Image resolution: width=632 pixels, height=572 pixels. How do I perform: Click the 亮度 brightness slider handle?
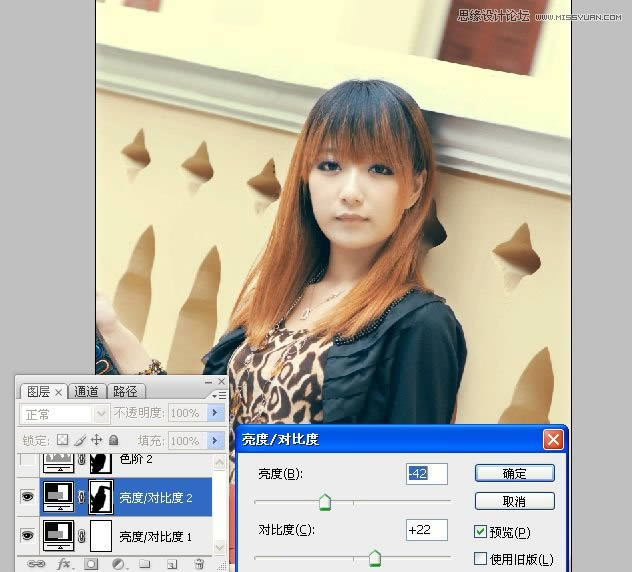(324, 502)
